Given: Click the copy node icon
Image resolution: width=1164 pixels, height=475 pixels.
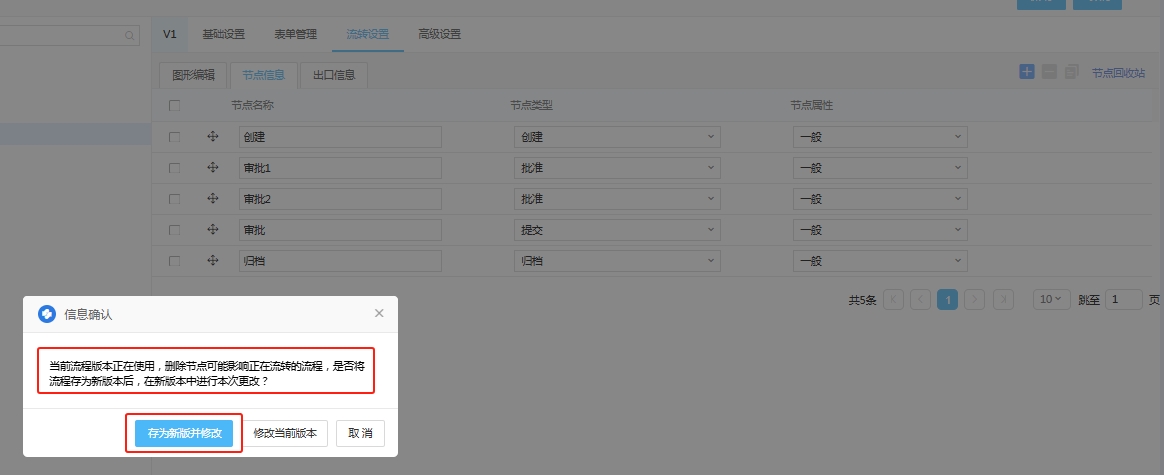Looking at the screenshot, I should pyautogui.click(x=1072, y=72).
